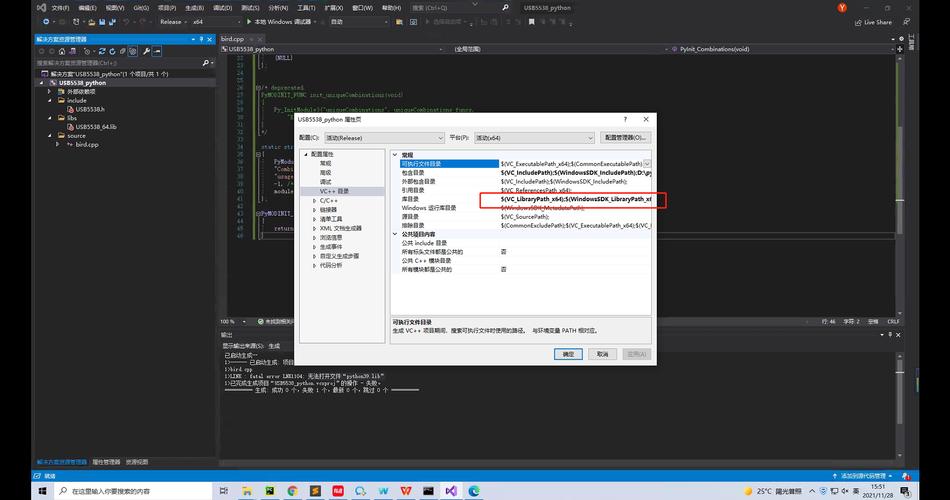Click the 取消 button
This screenshot has width=950, height=500.
pos(602,354)
